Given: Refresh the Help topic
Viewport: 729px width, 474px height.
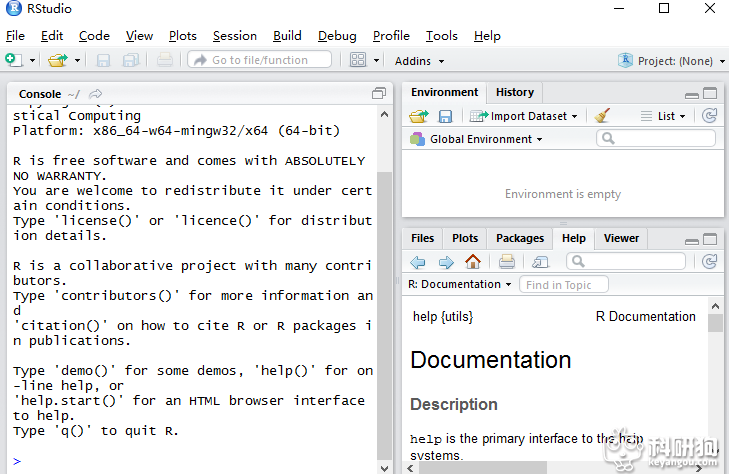Looking at the screenshot, I should [709, 261].
